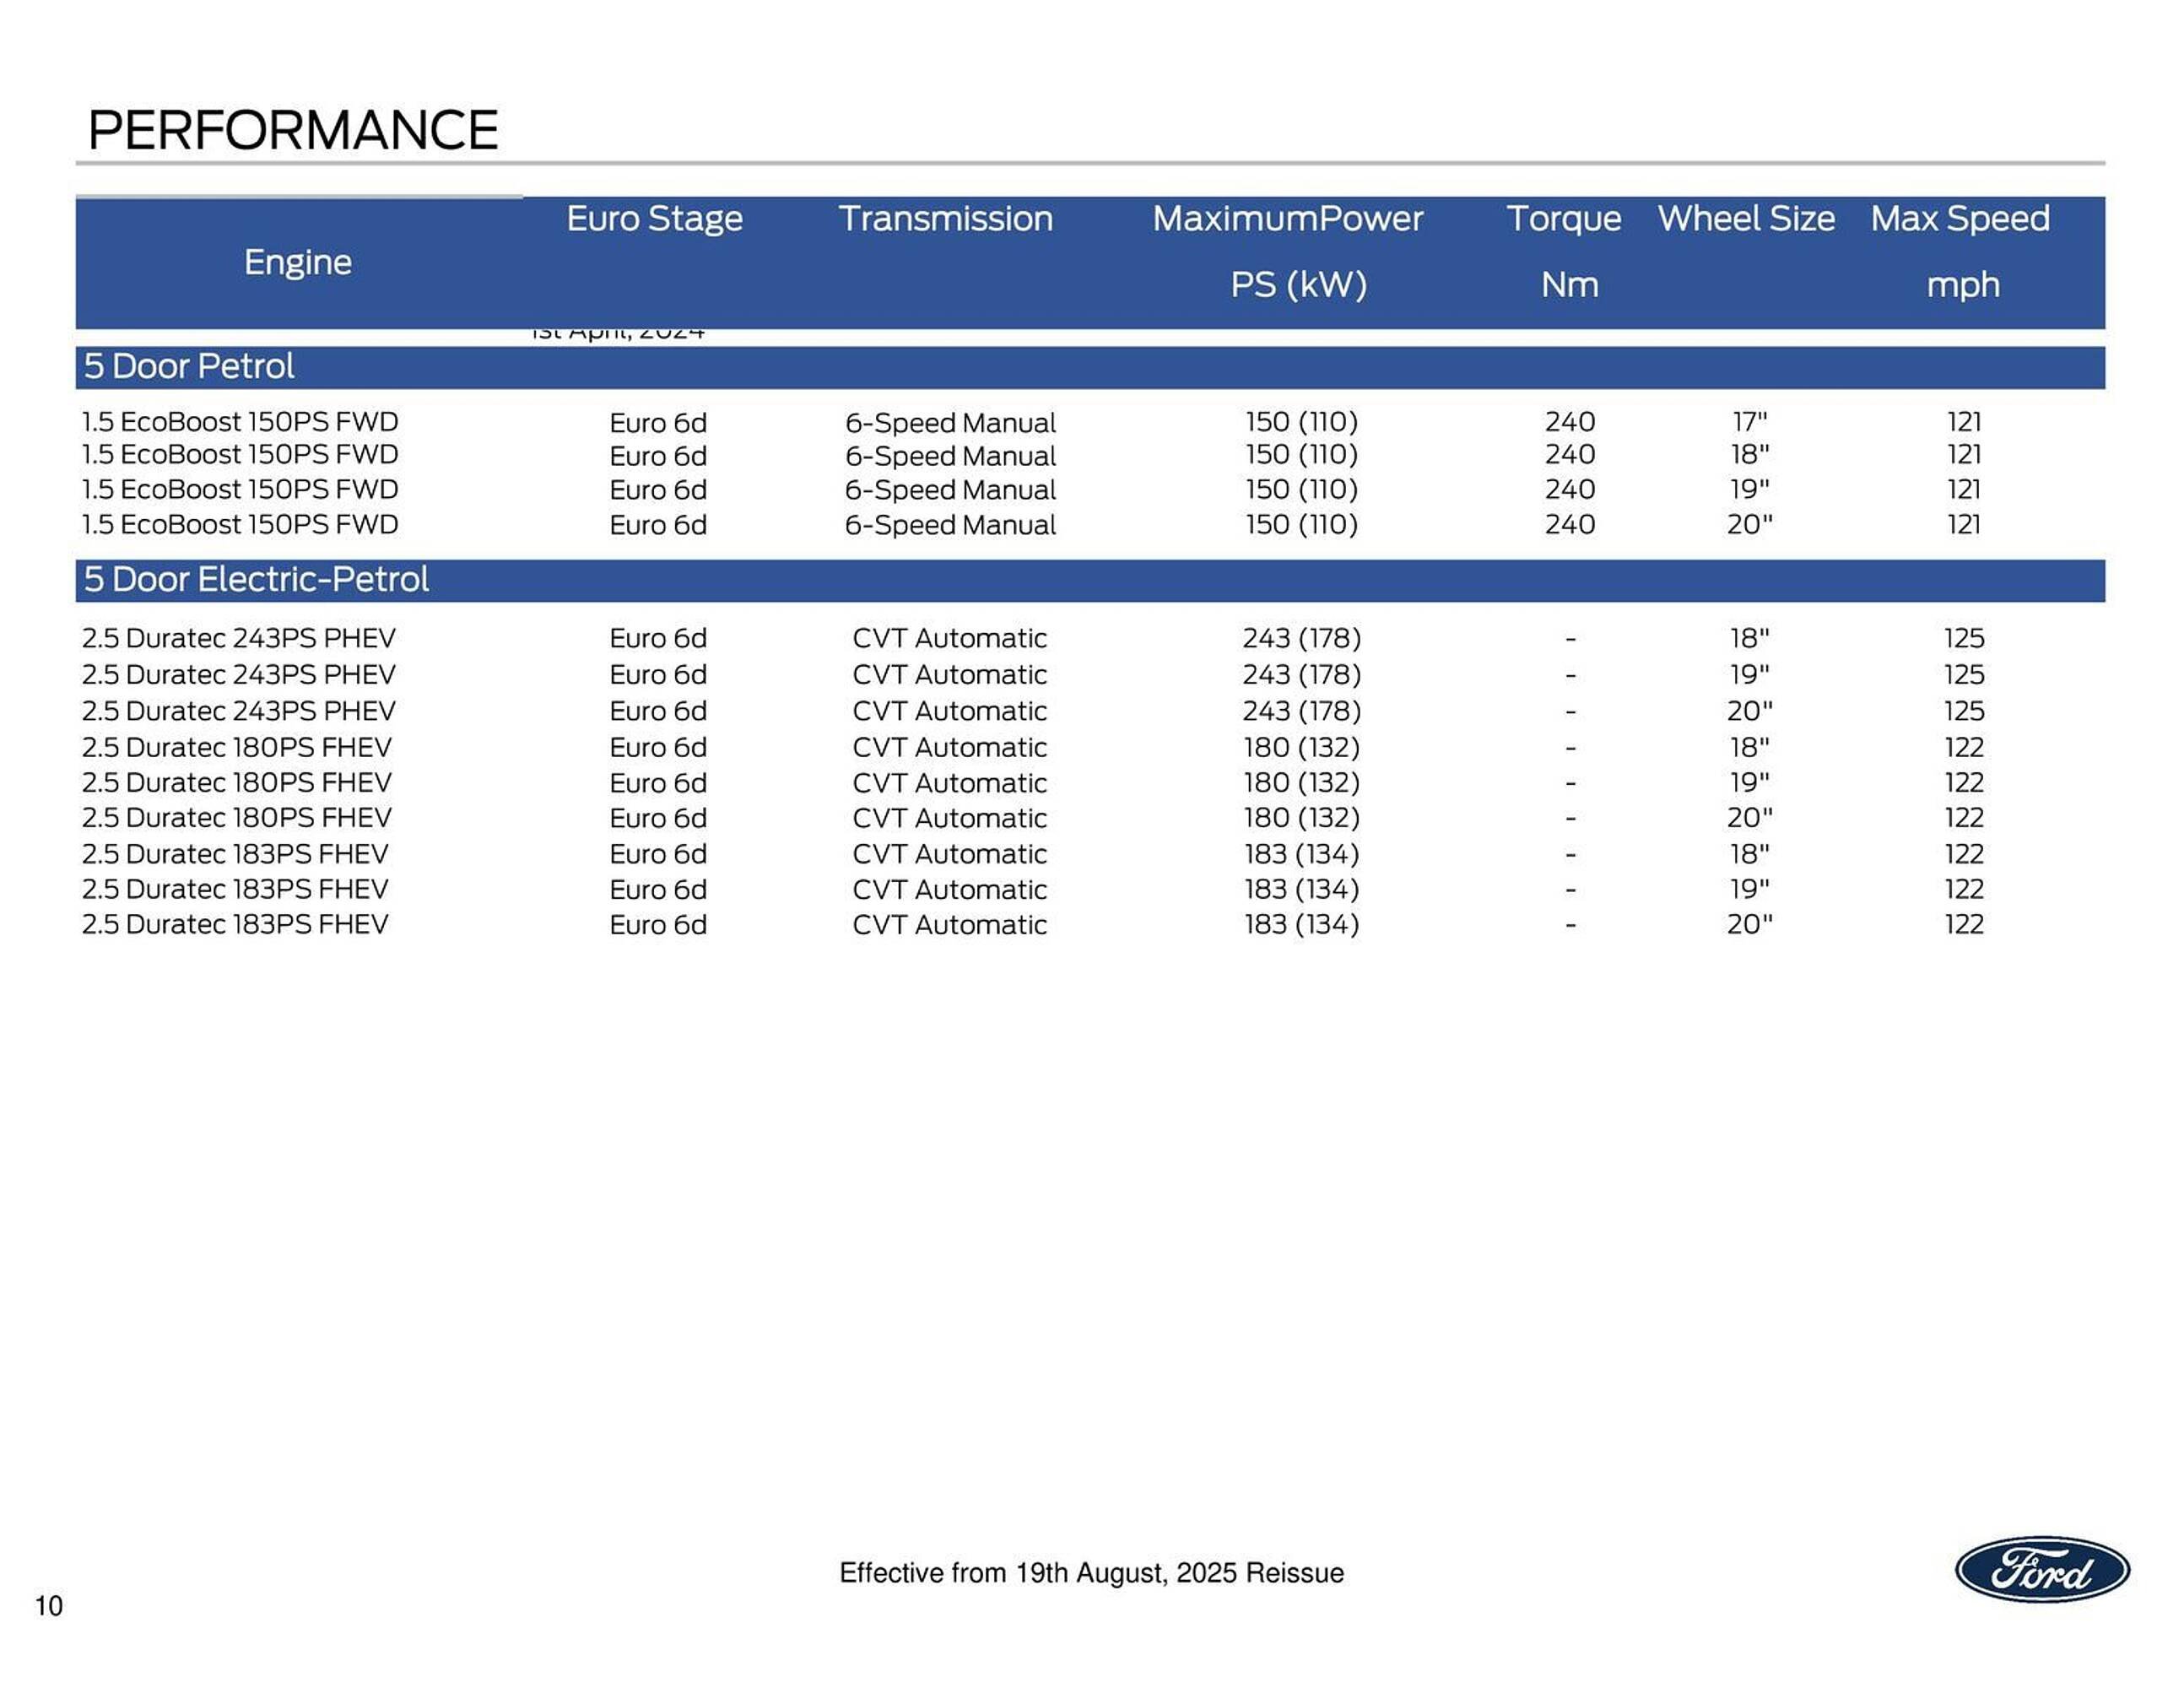Click the 17" wheel size cell
The height and width of the screenshot is (1688, 2184).
coord(1749,422)
